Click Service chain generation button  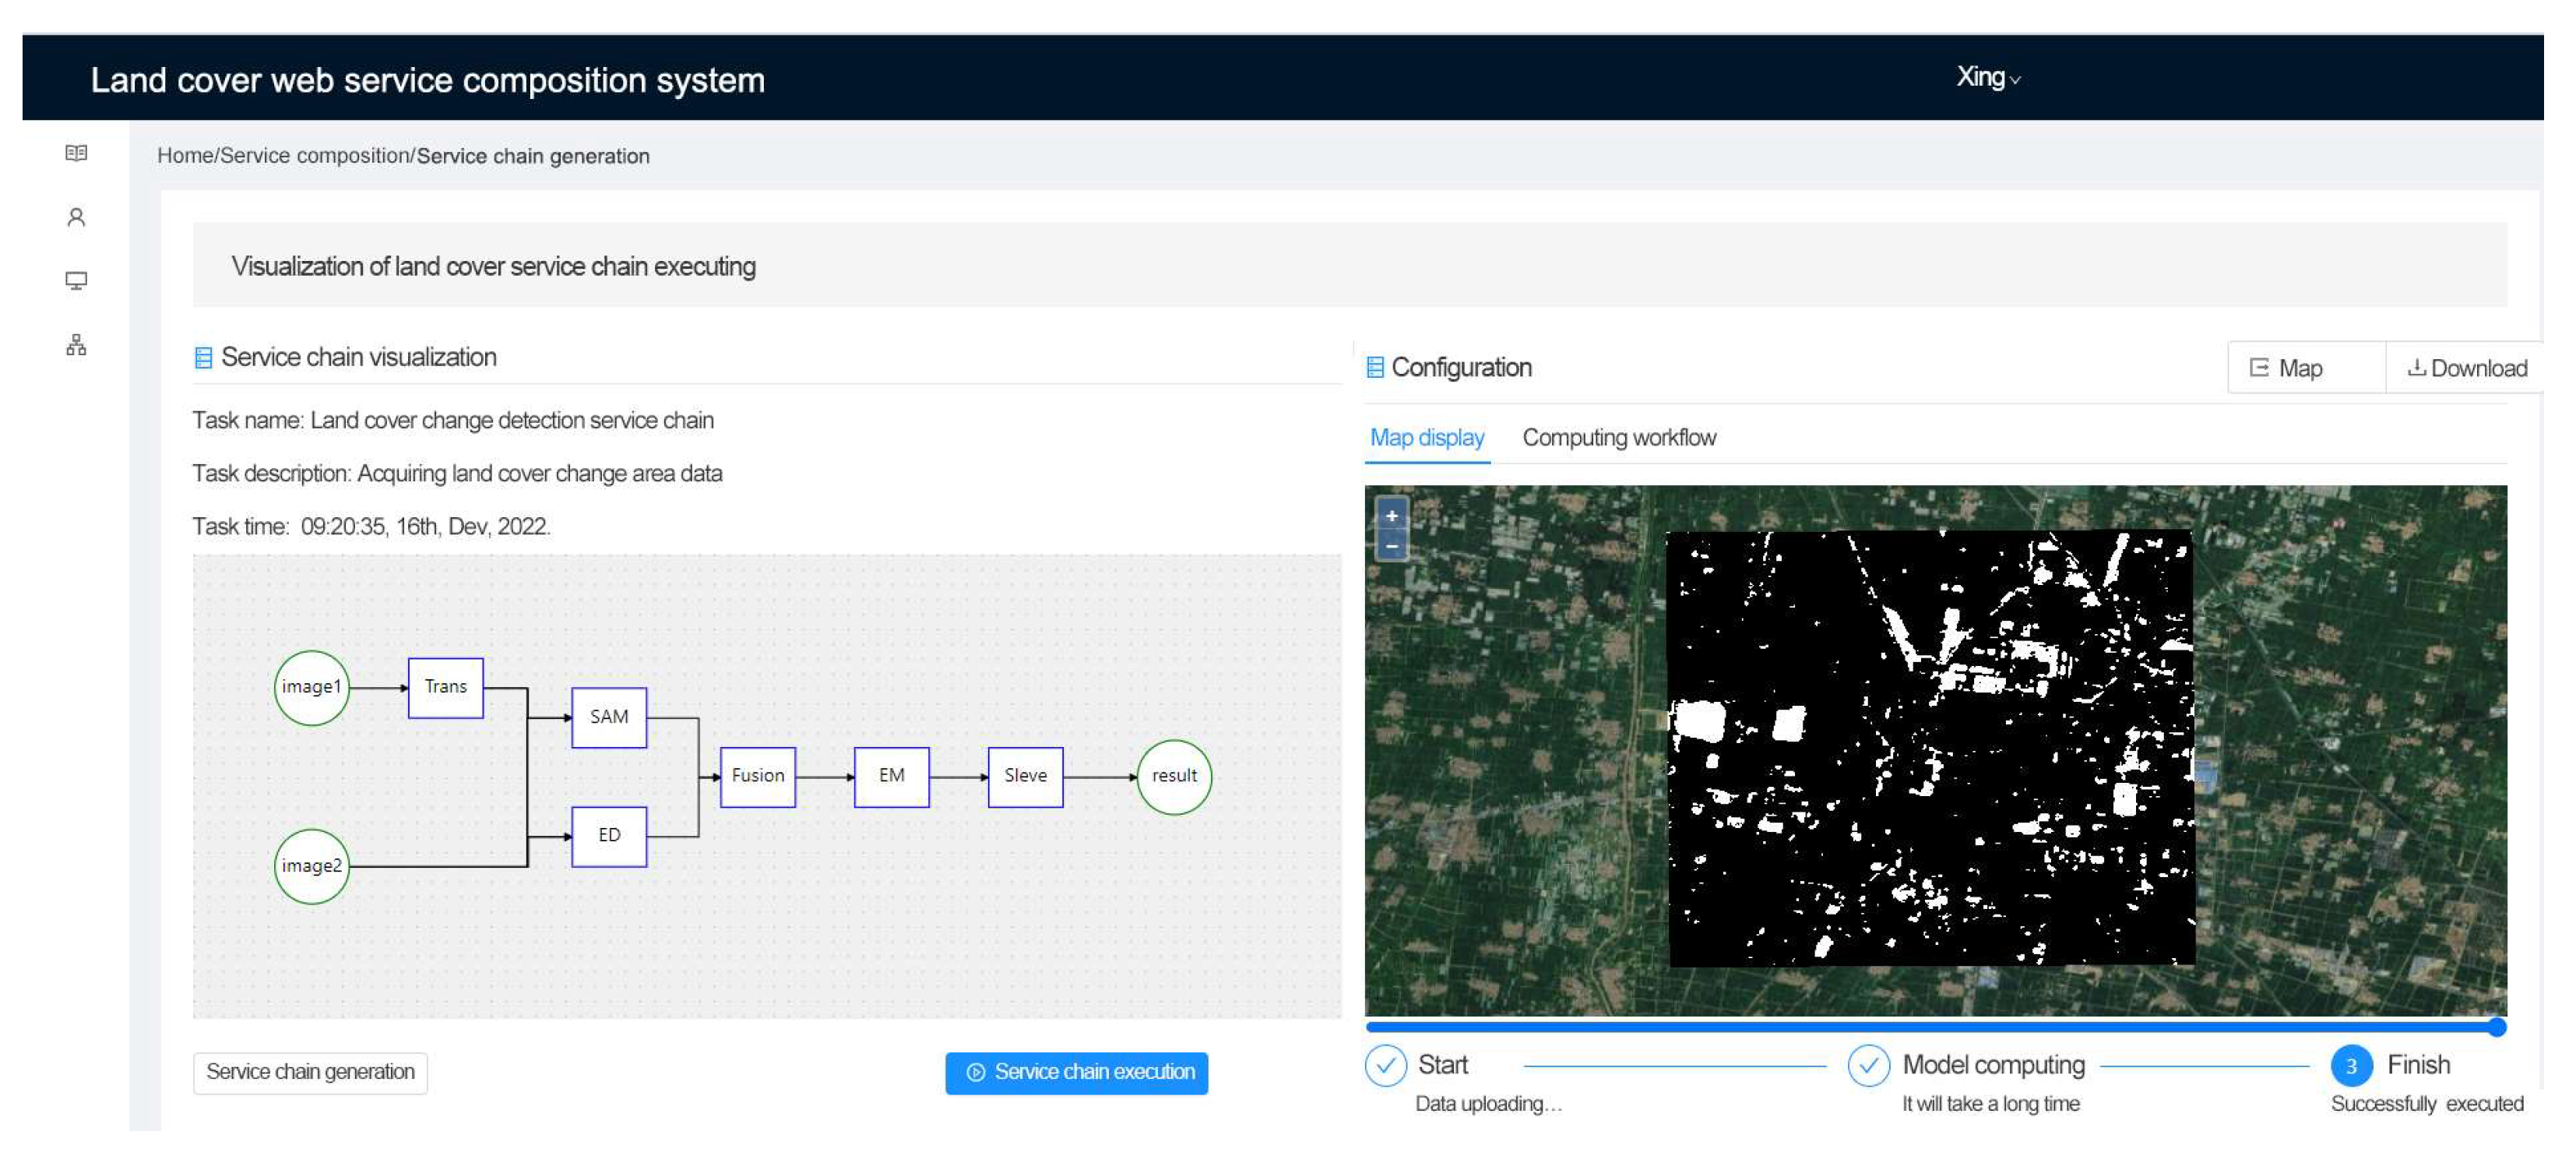[310, 1072]
